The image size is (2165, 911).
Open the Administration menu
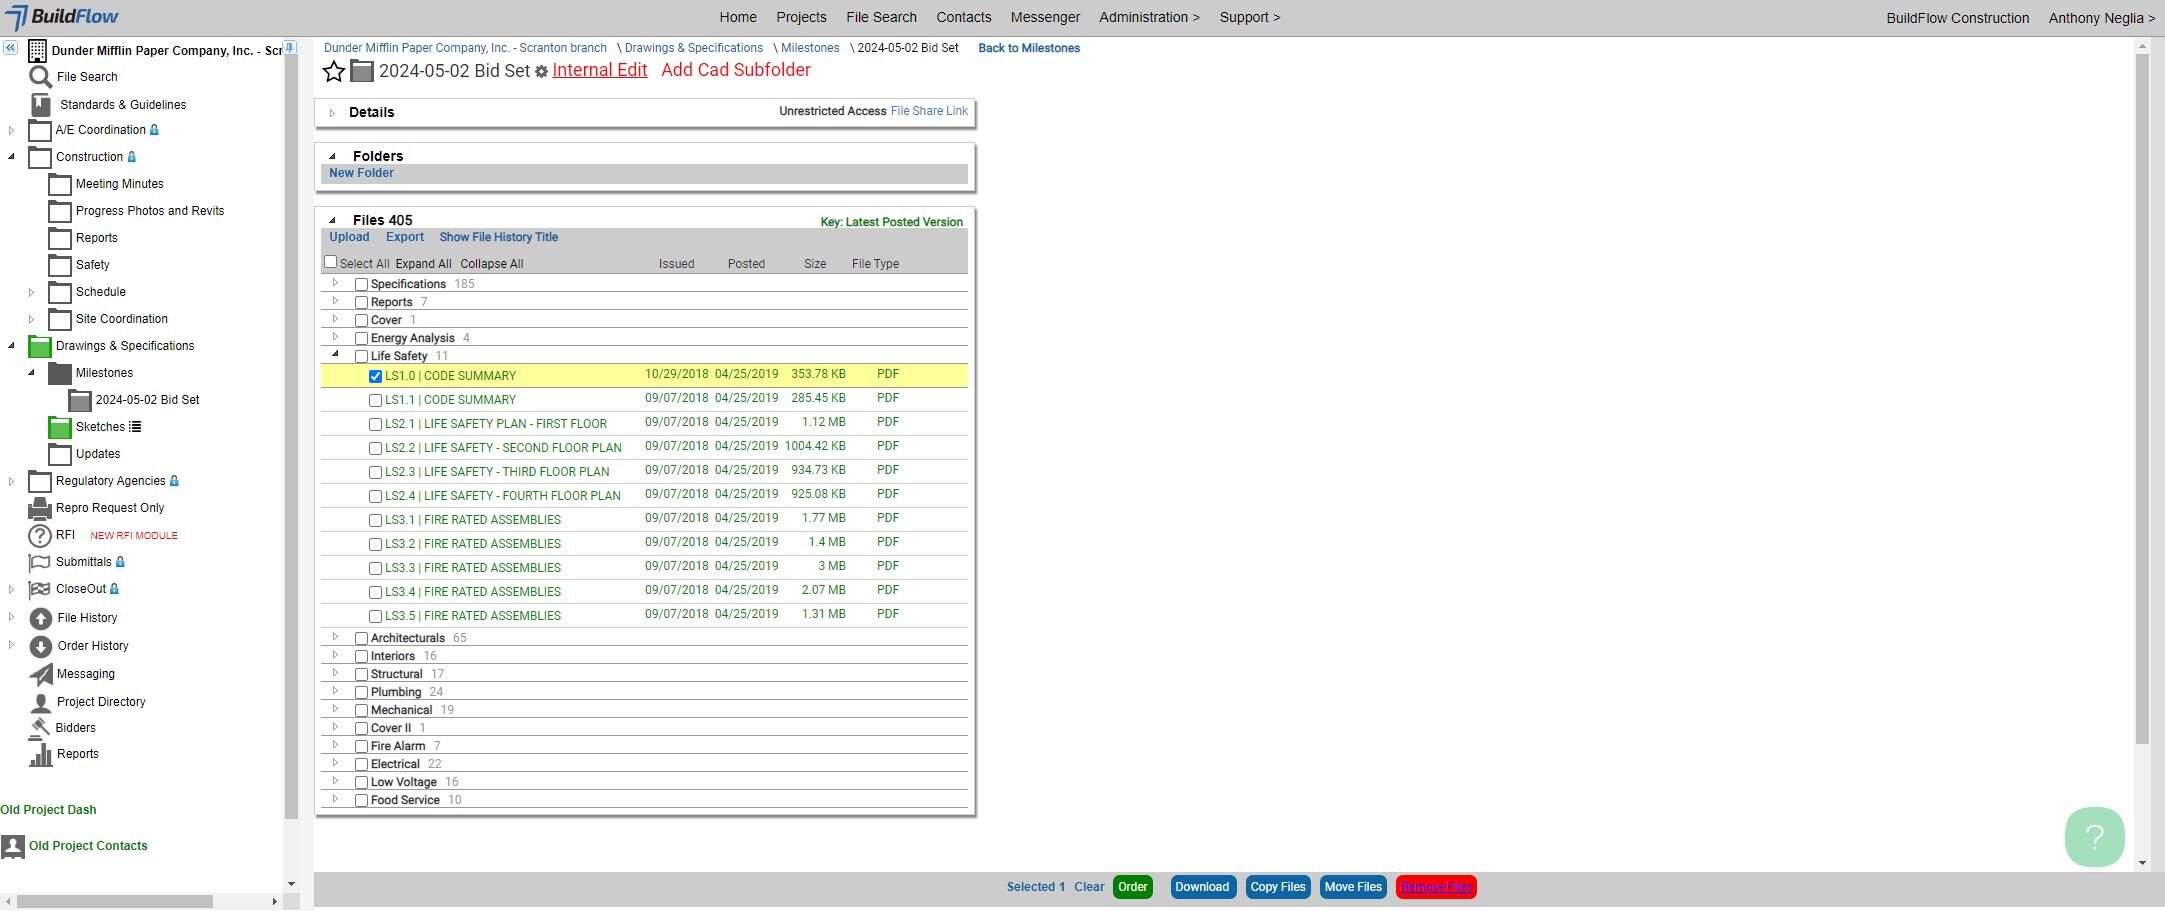point(1149,17)
